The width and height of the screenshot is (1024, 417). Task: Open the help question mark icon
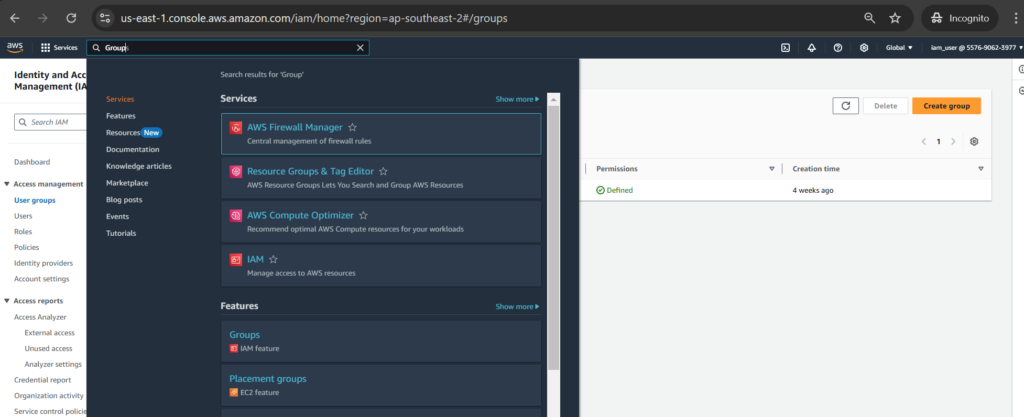837,48
